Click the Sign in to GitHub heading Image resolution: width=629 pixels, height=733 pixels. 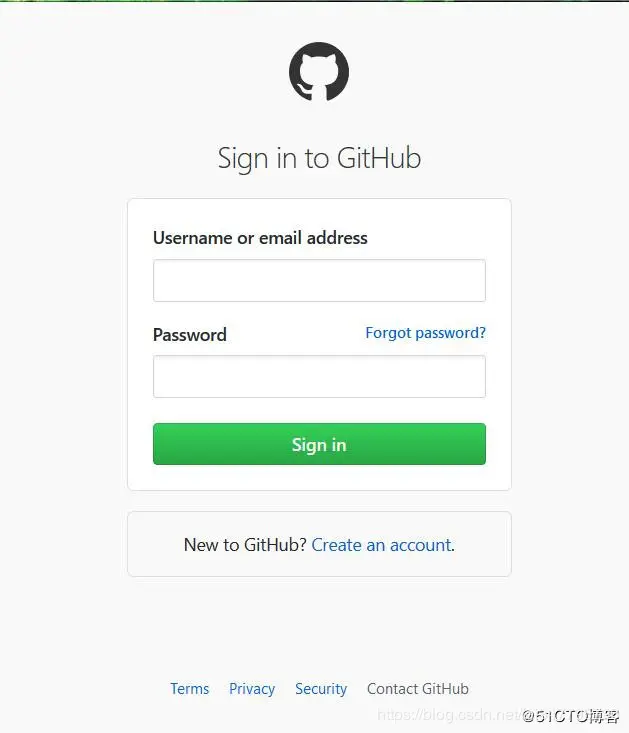[319, 158]
